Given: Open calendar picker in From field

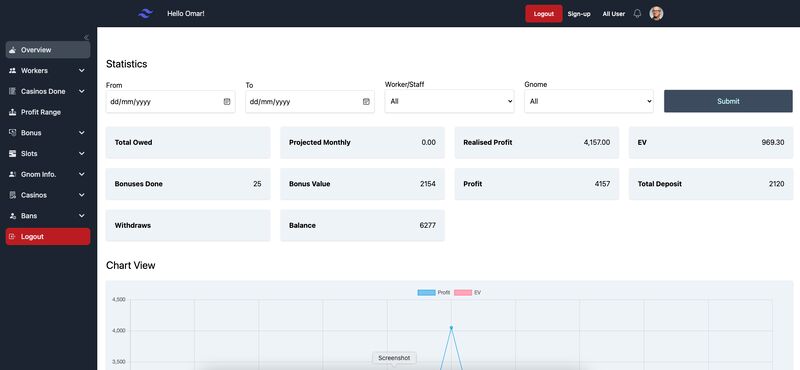Looking at the screenshot, I should click(227, 102).
